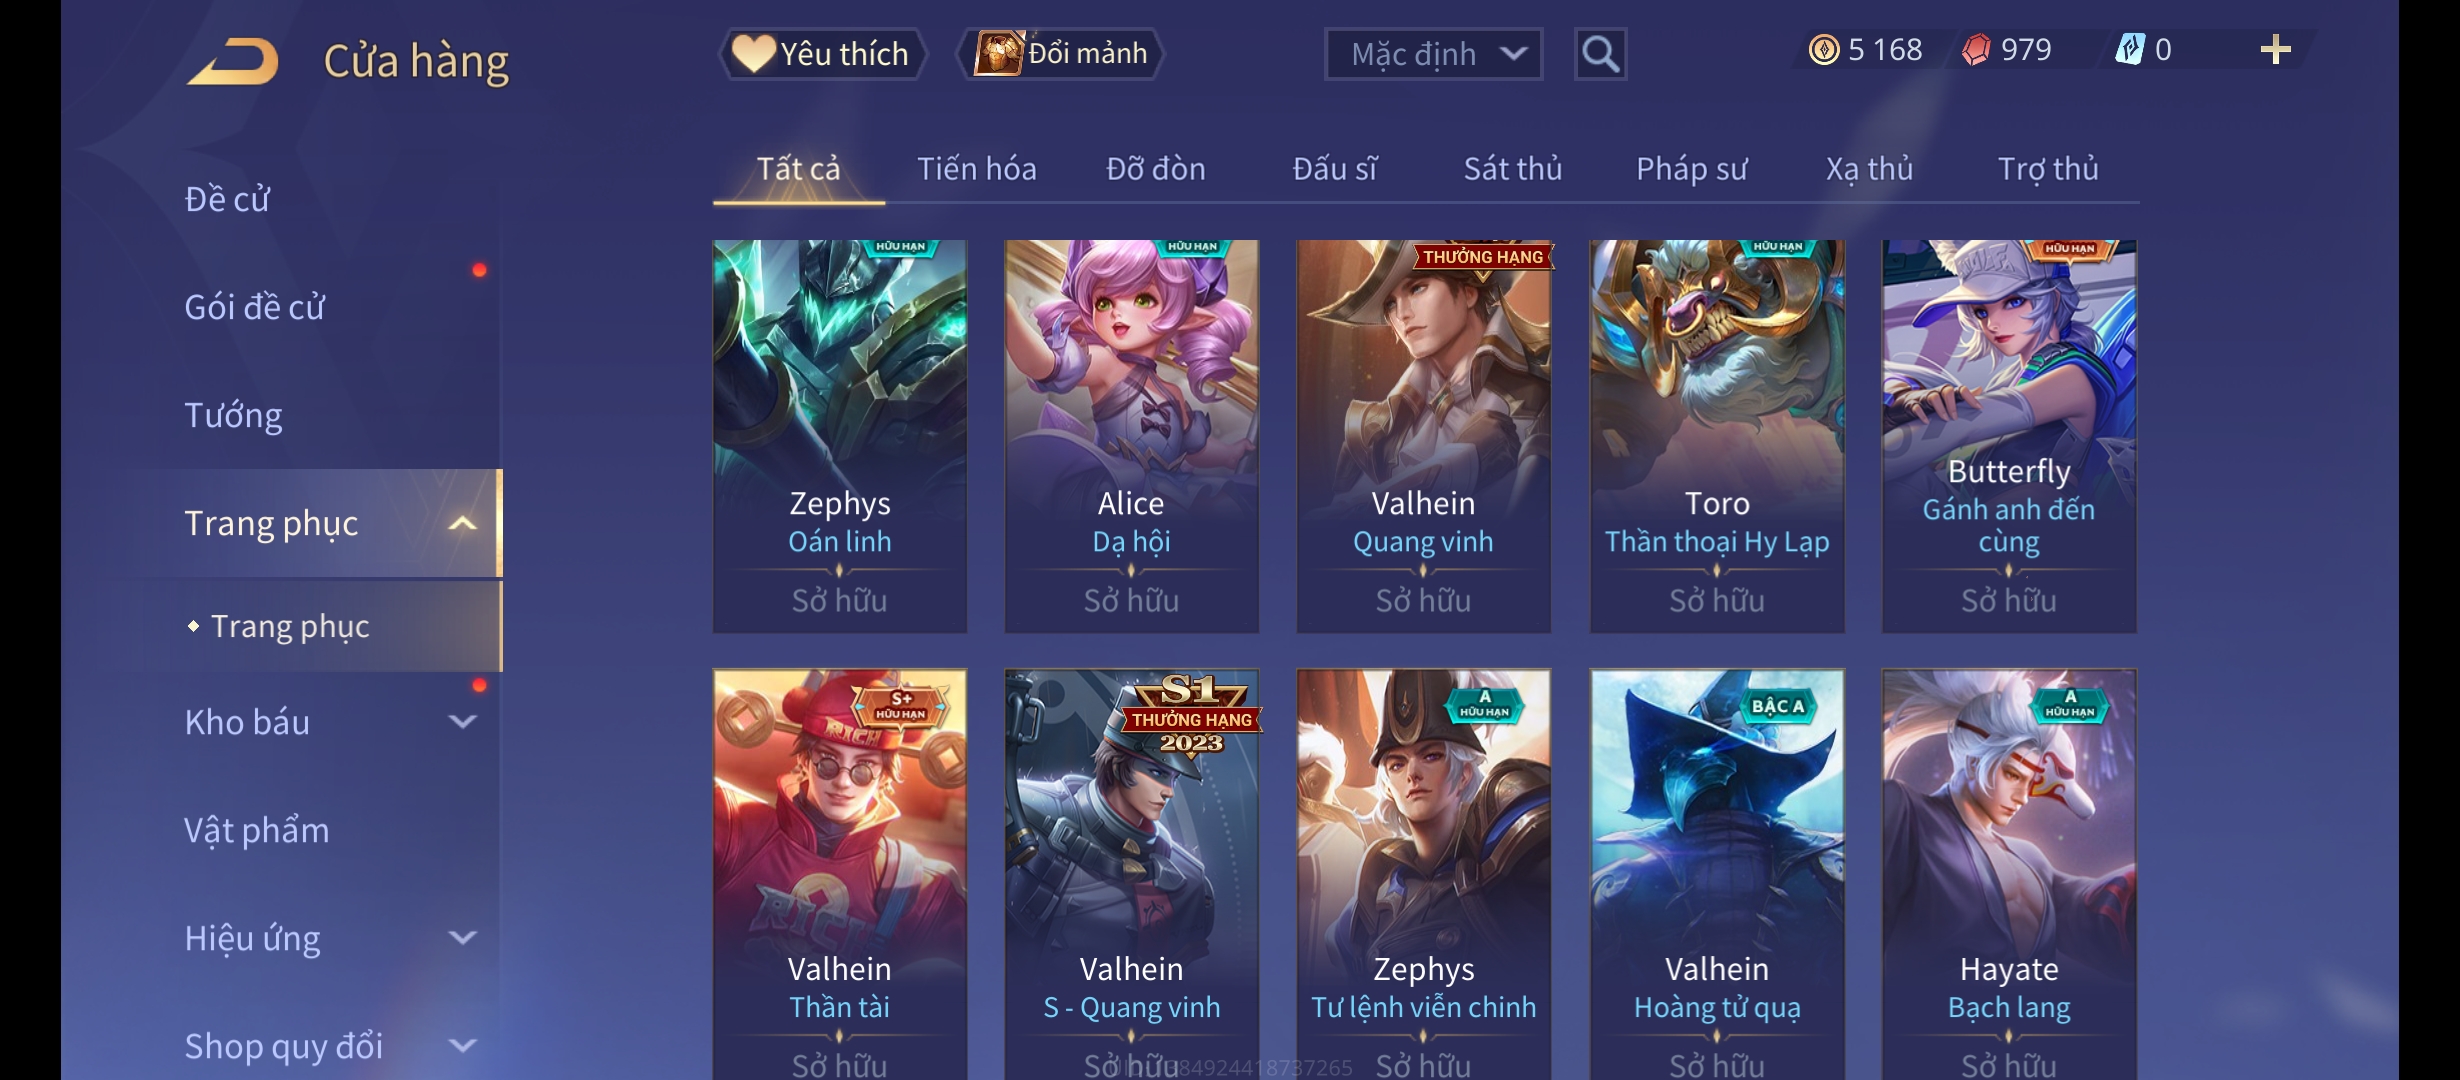
Task: Open the search magnifier icon
Action: tap(1600, 54)
